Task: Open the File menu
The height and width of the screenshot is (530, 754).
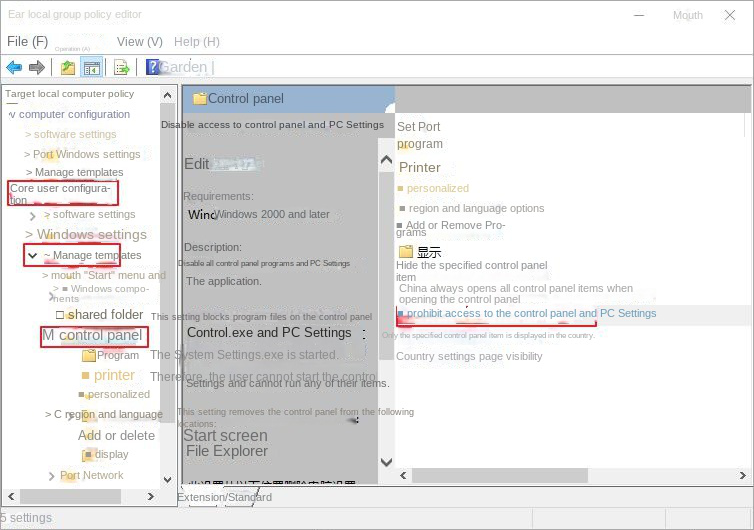Action: [x=27, y=42]
